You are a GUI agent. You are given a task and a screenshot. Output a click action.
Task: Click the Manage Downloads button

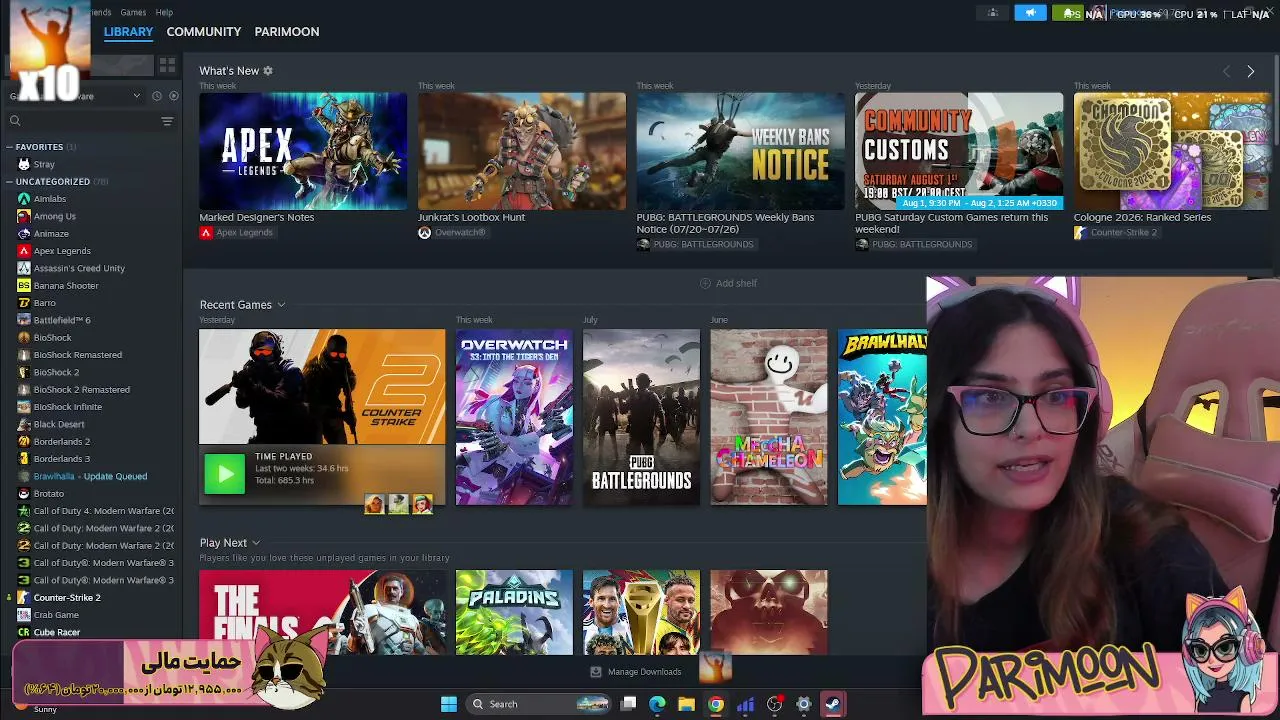636,672
